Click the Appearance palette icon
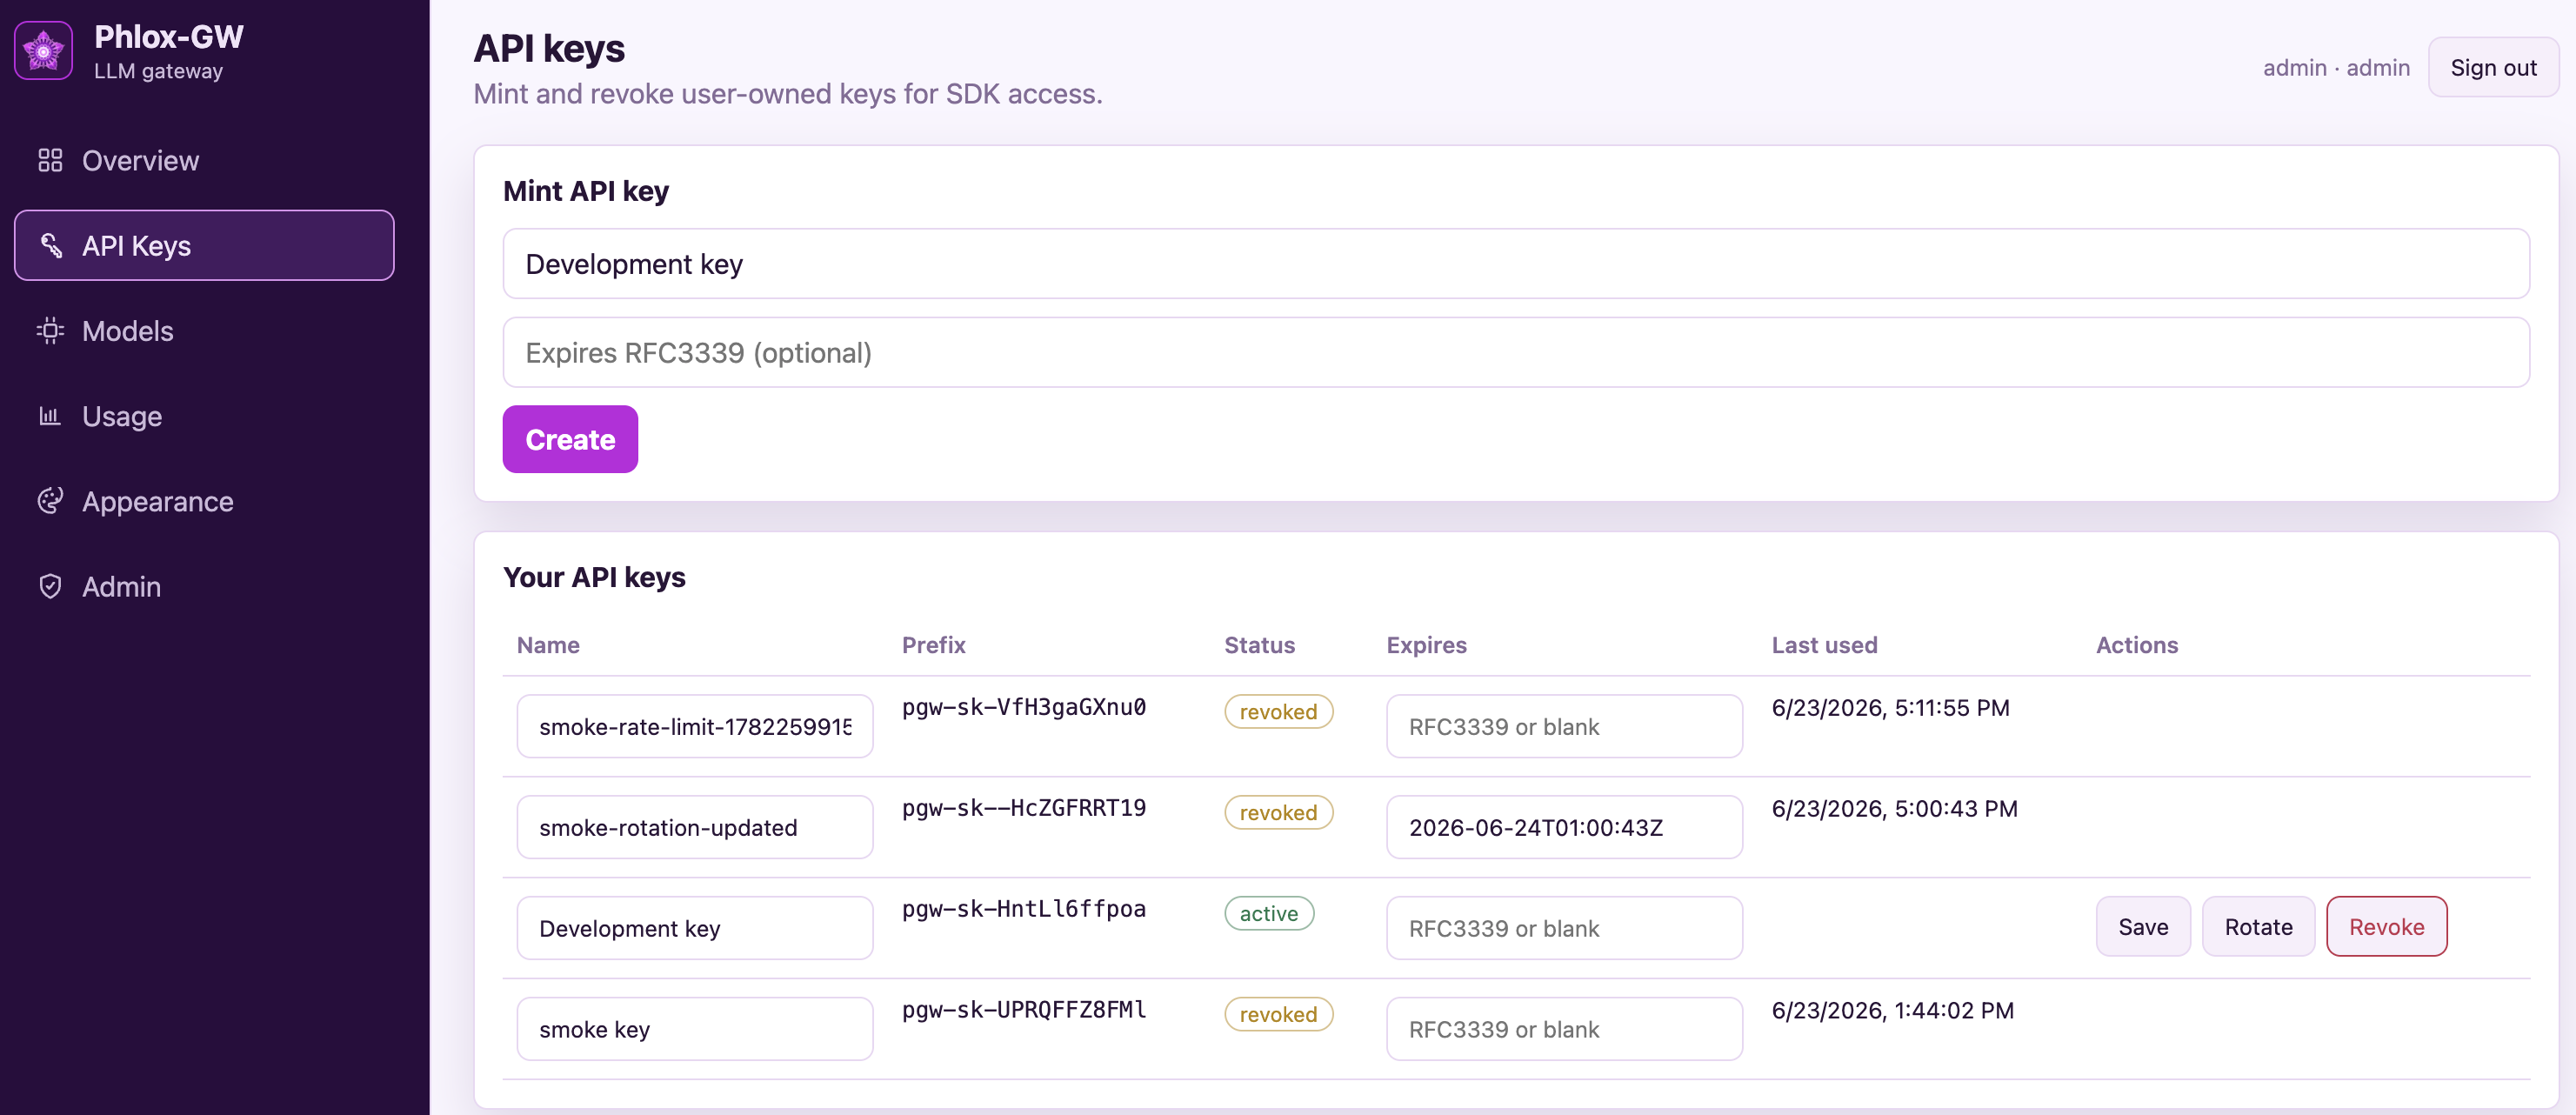The image size is (2576, 1115). pyautogui.click(x=50, y=500)
